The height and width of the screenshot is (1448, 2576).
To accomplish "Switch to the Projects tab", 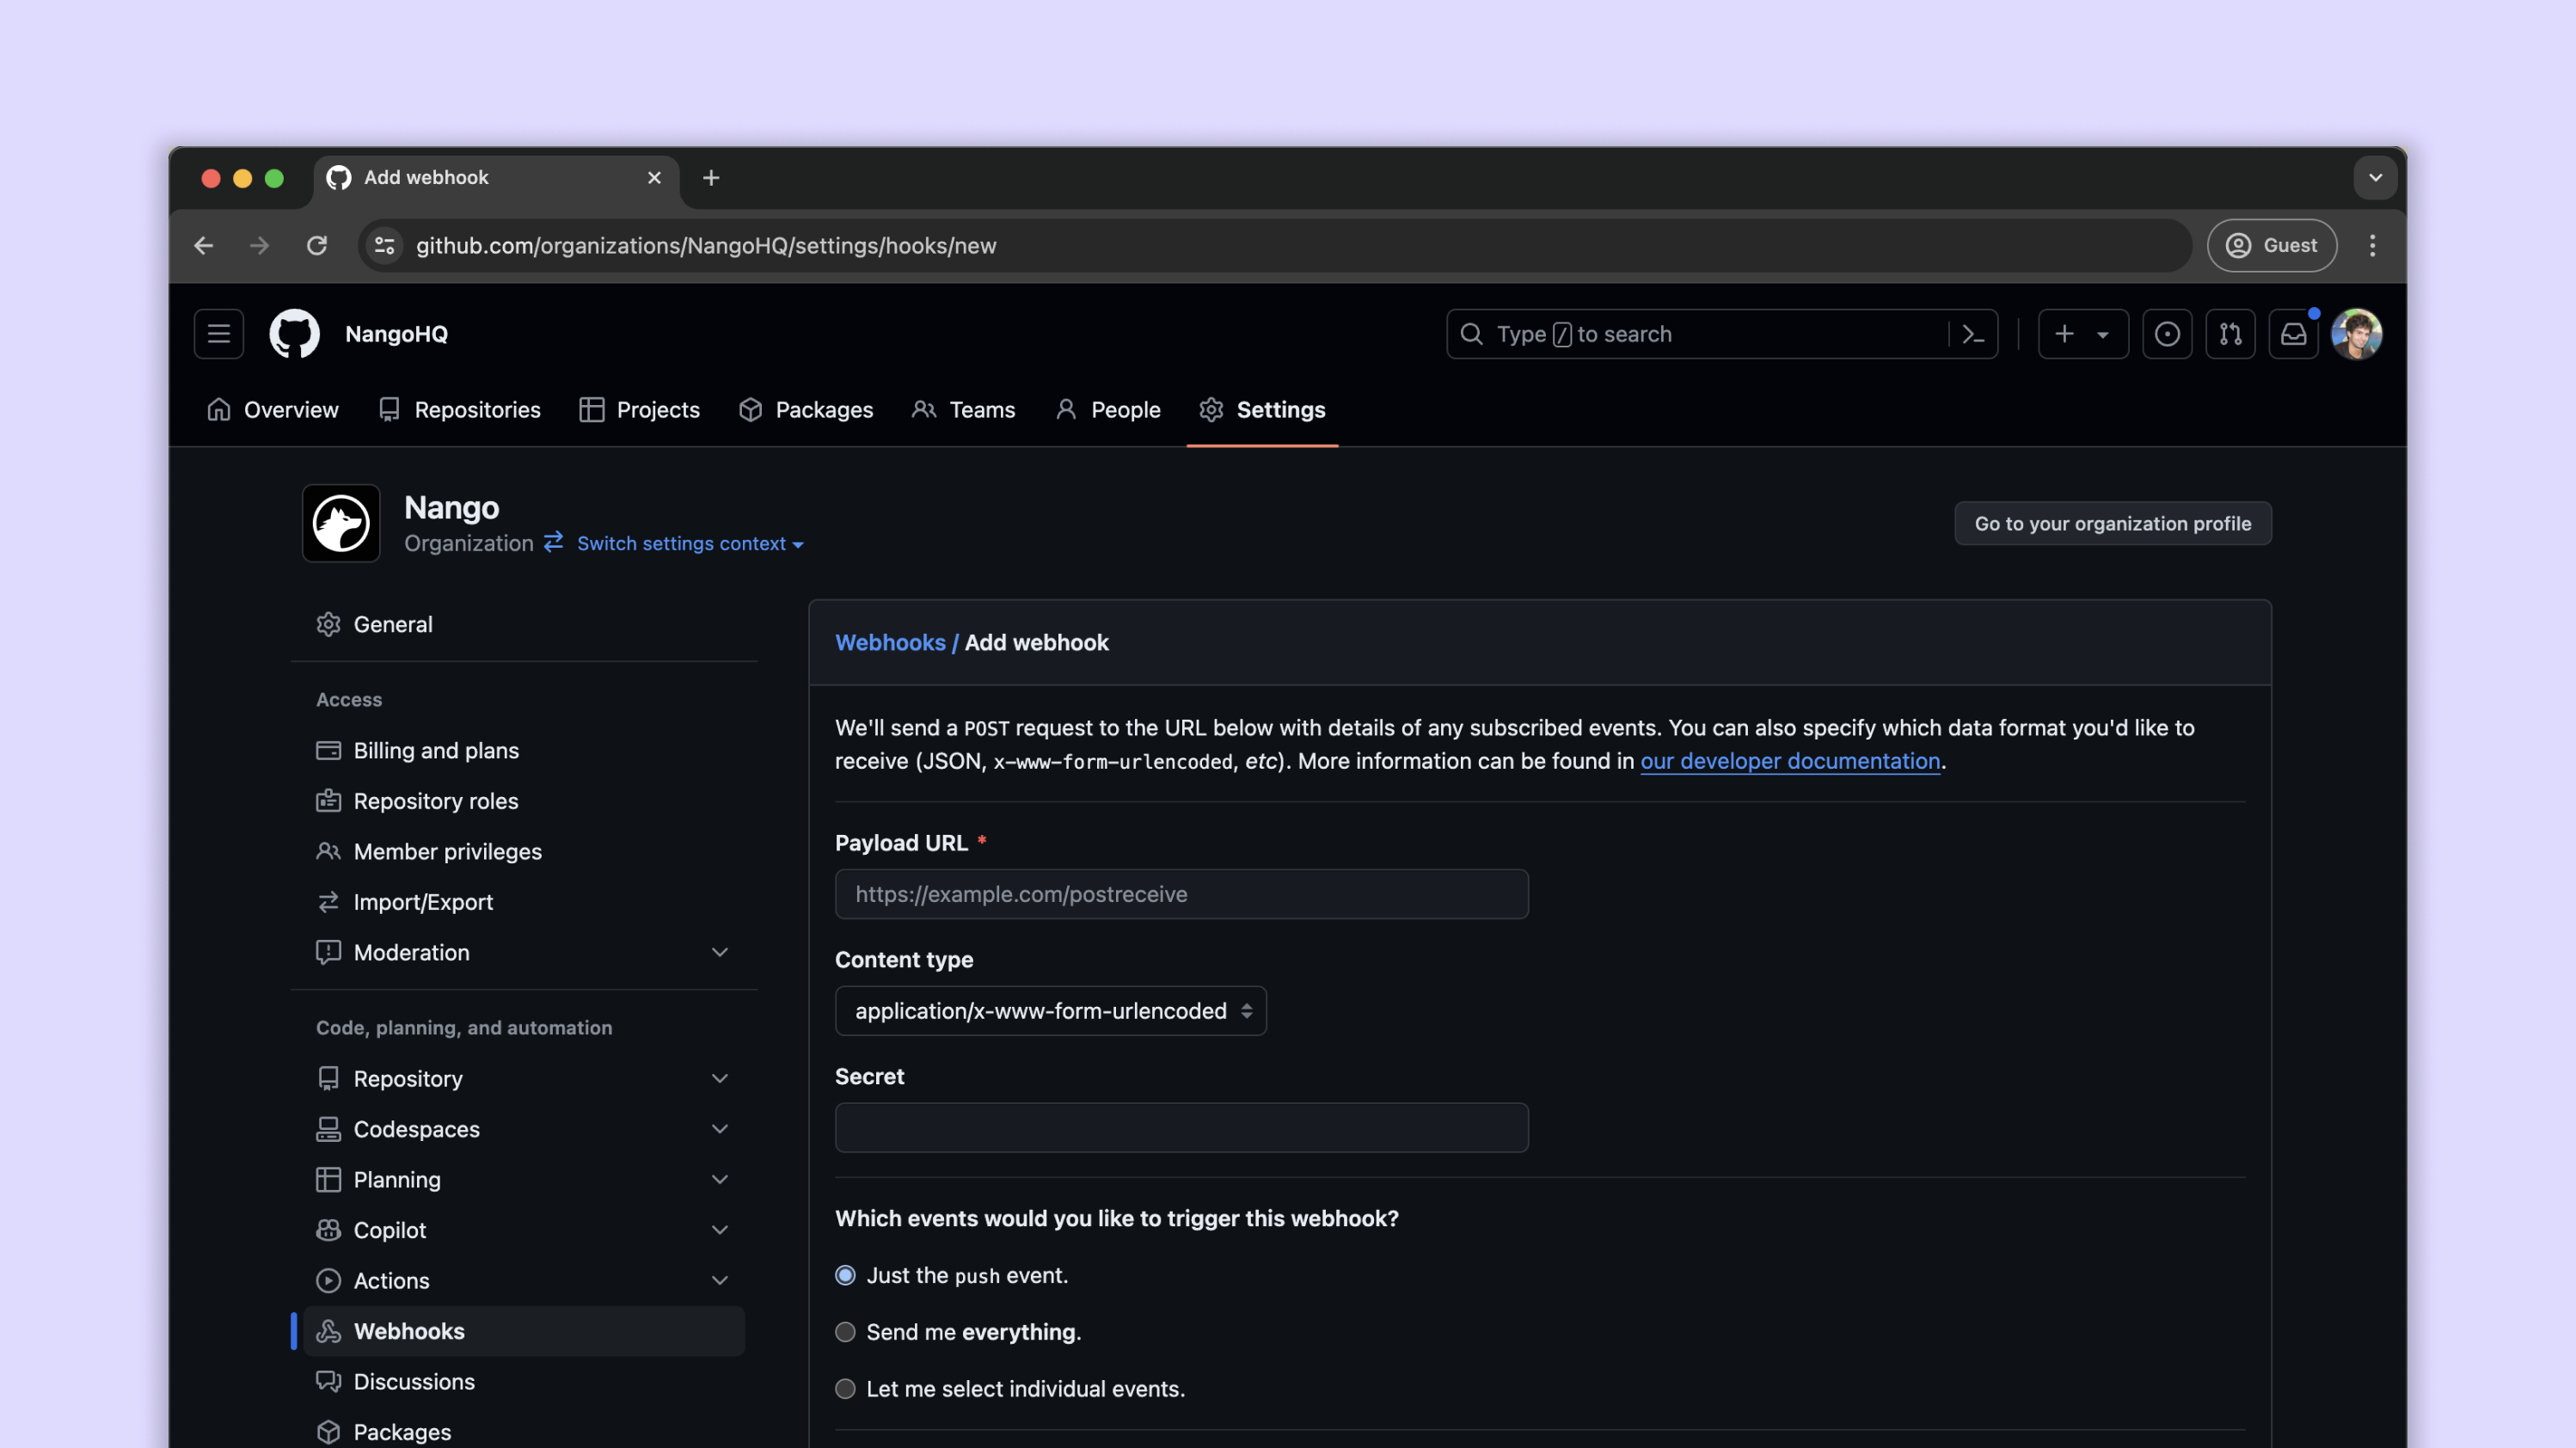I will coord(640,410).
